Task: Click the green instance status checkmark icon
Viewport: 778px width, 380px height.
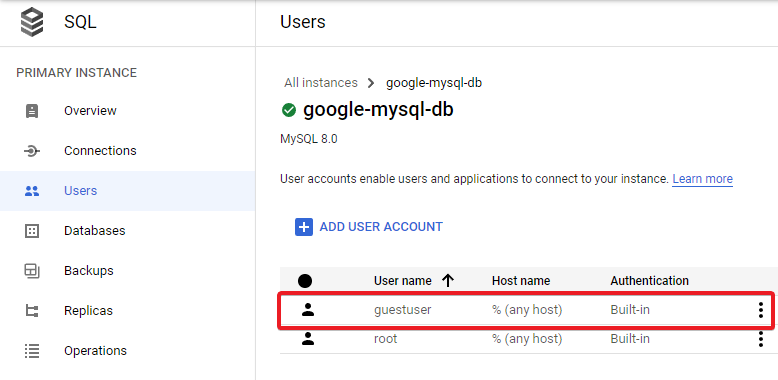Action: tap(289, 110)
